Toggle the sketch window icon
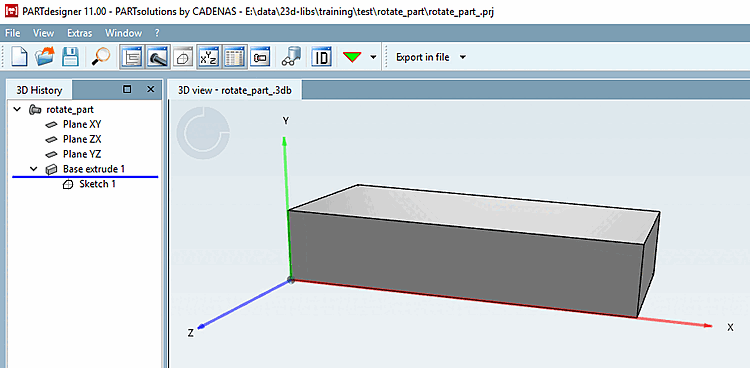 pos(184,58)
